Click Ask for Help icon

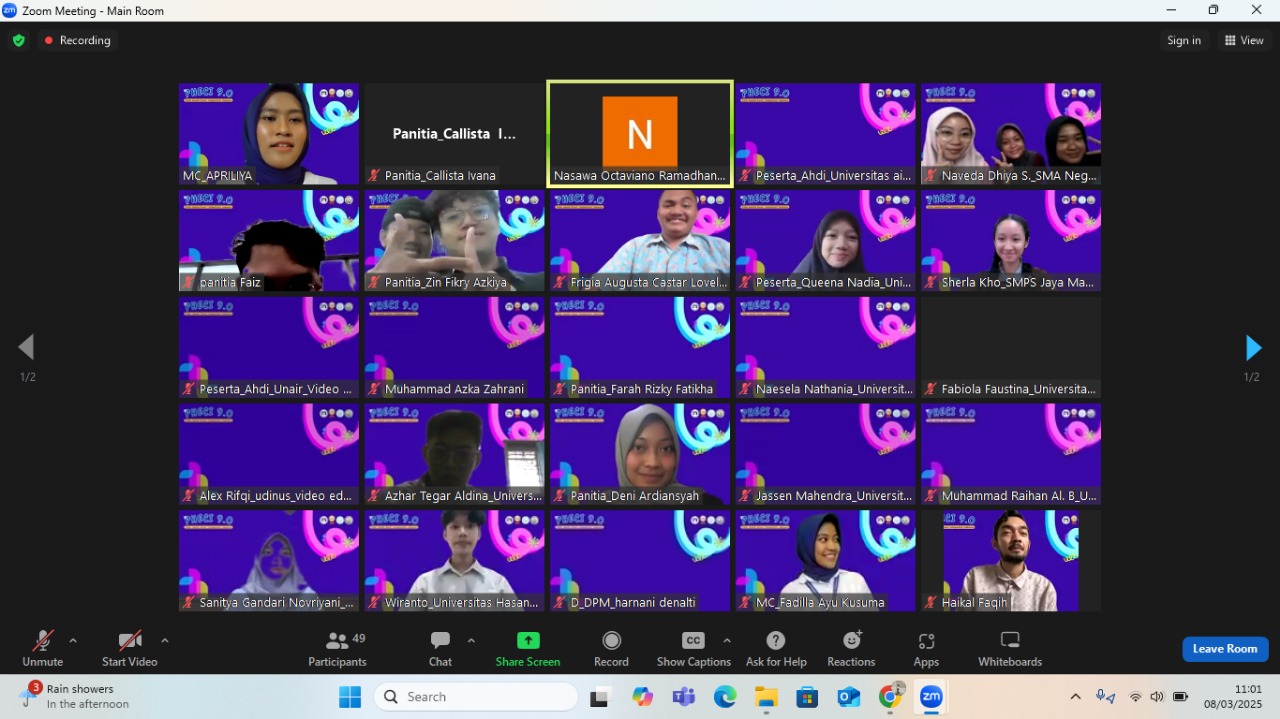[776, 640]
